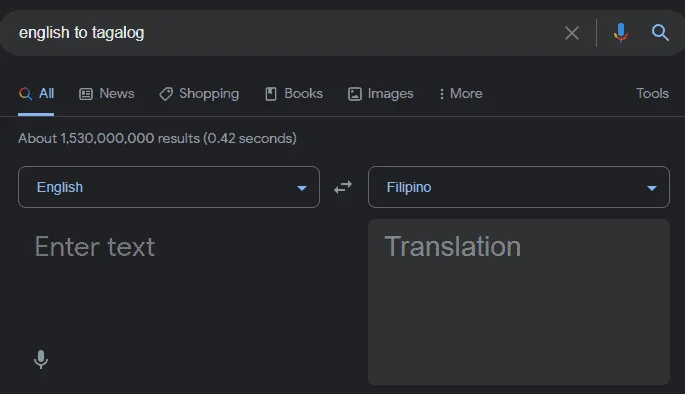Screen dimensions: 685x394
Task: Open the Filipino target language dropdown
Action: click(x=519, y=187)
